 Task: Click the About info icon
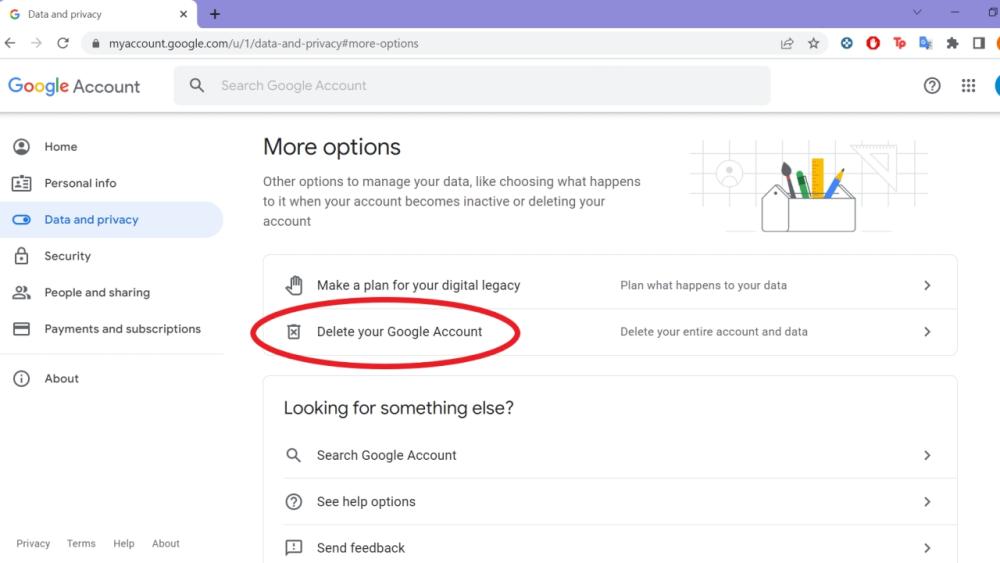pyautogui.click(x=21, y=378)
